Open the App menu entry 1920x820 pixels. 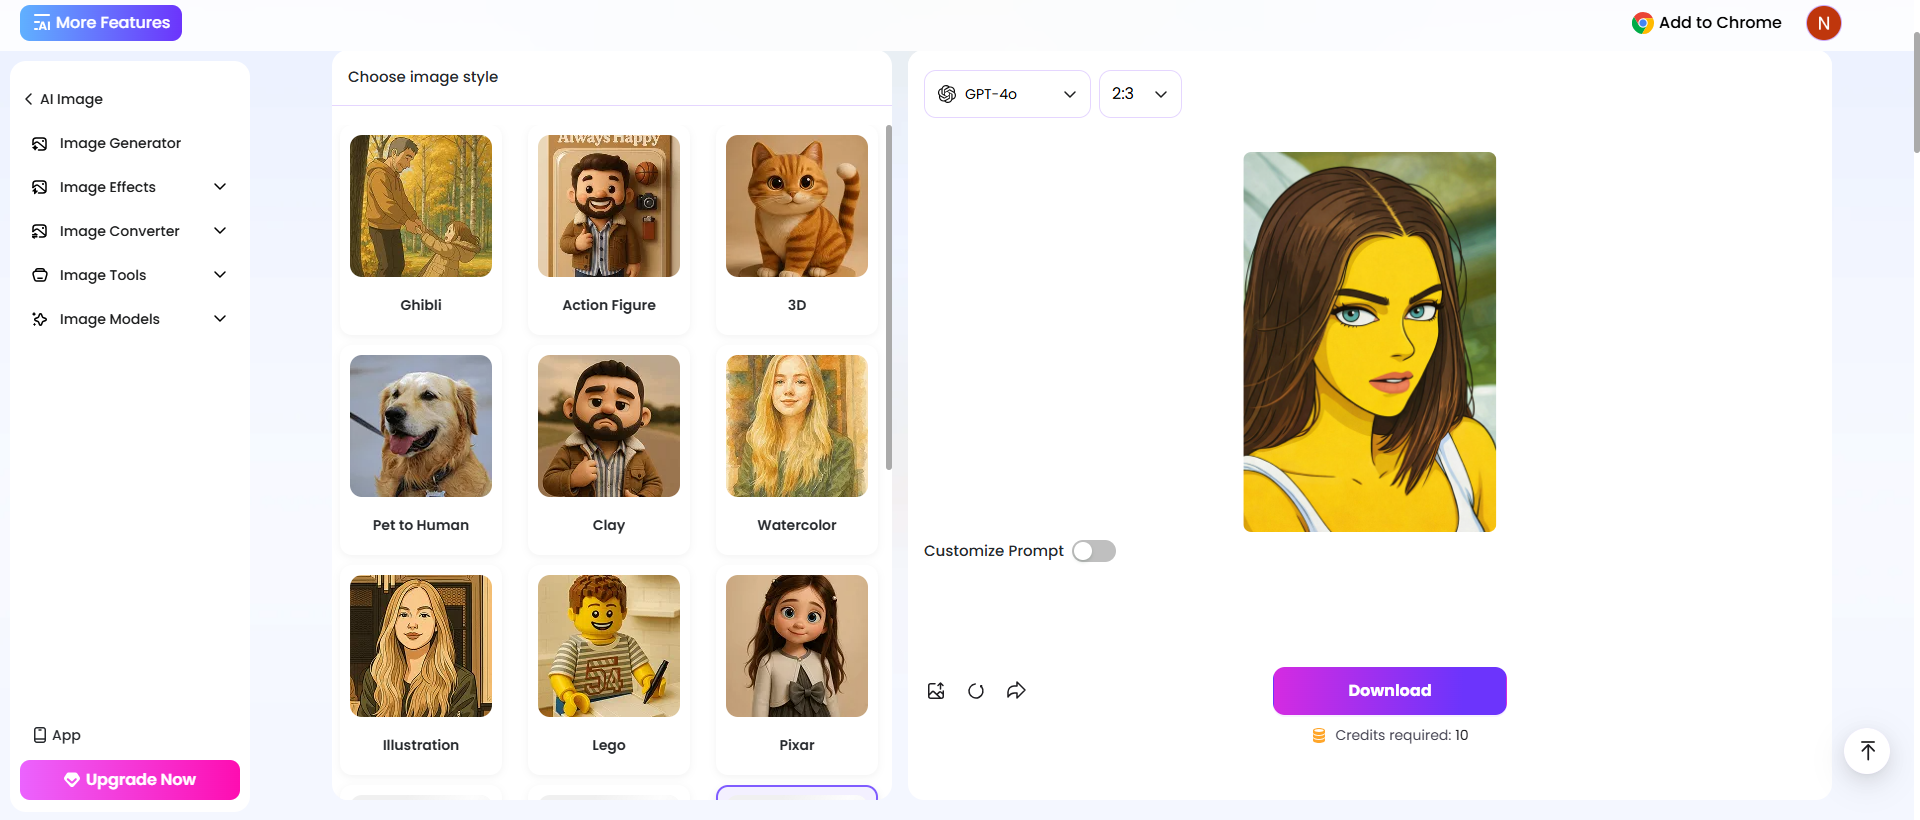(x=57, y=735)
